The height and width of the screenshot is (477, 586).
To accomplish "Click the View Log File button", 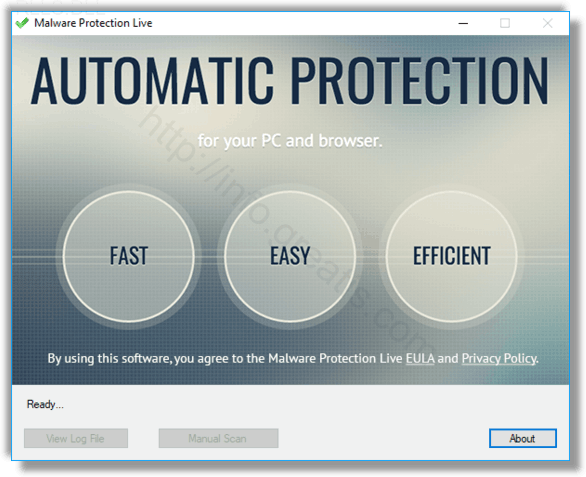I will point(76,438).
